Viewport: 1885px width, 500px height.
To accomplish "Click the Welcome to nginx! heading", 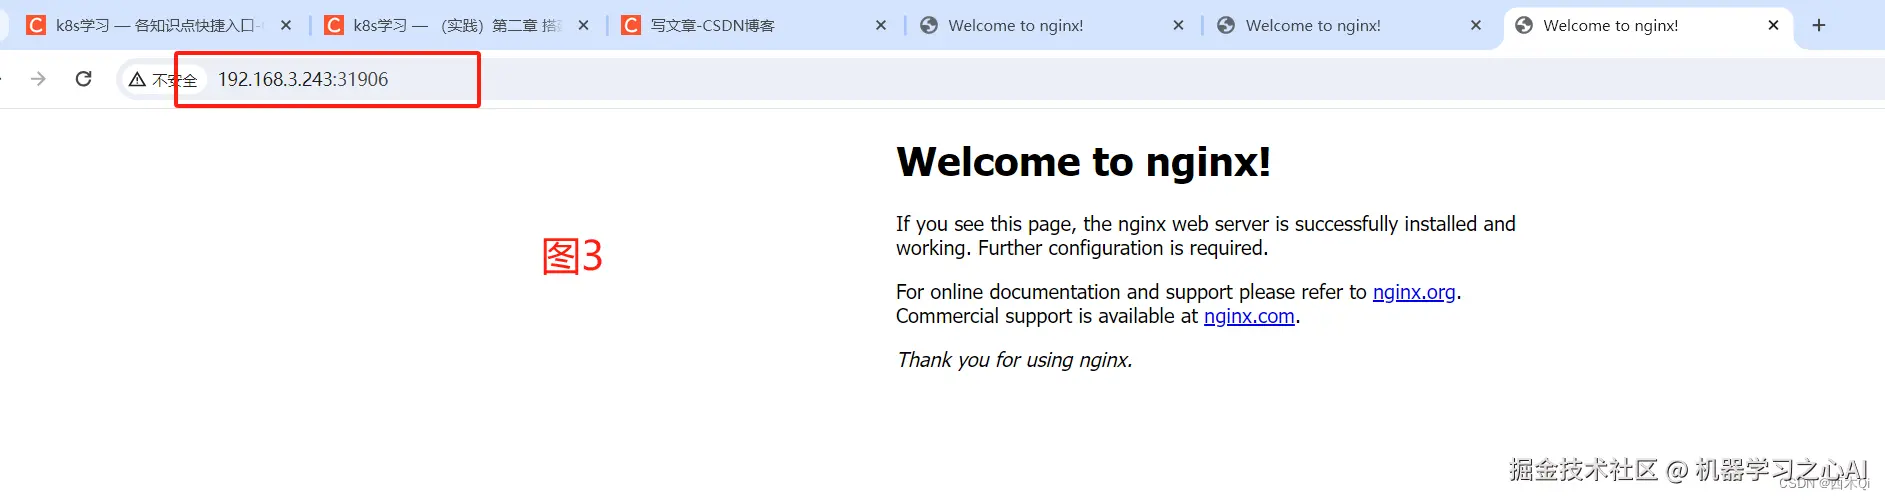I will [x=1083, y=162].
